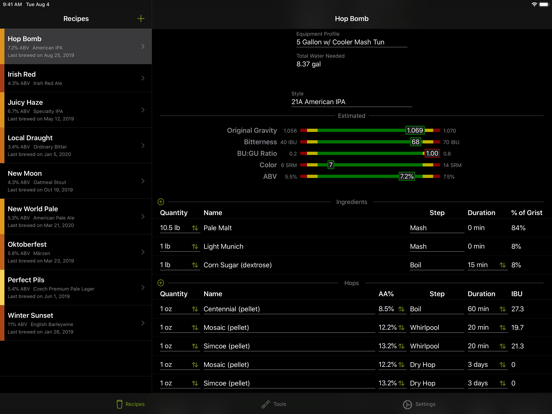Change Pale Malt step from Mash

(x=437, y=228)
